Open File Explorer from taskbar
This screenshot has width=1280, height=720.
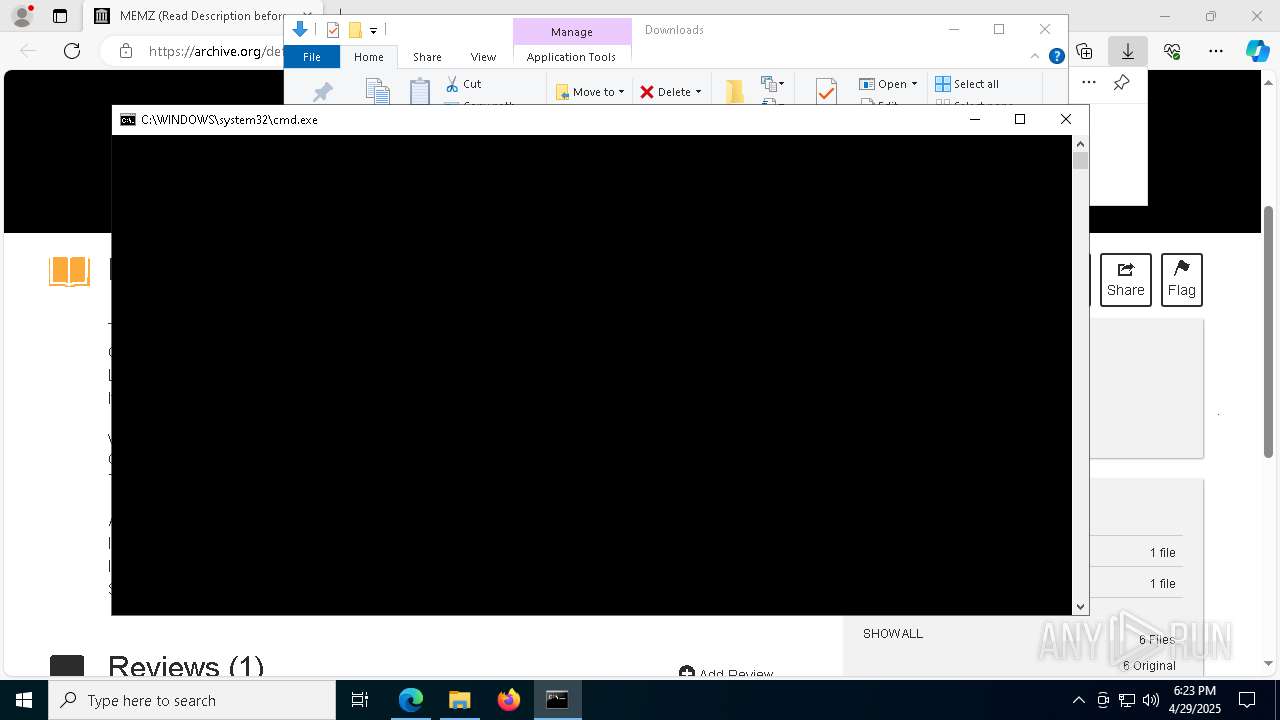point(460,700)
